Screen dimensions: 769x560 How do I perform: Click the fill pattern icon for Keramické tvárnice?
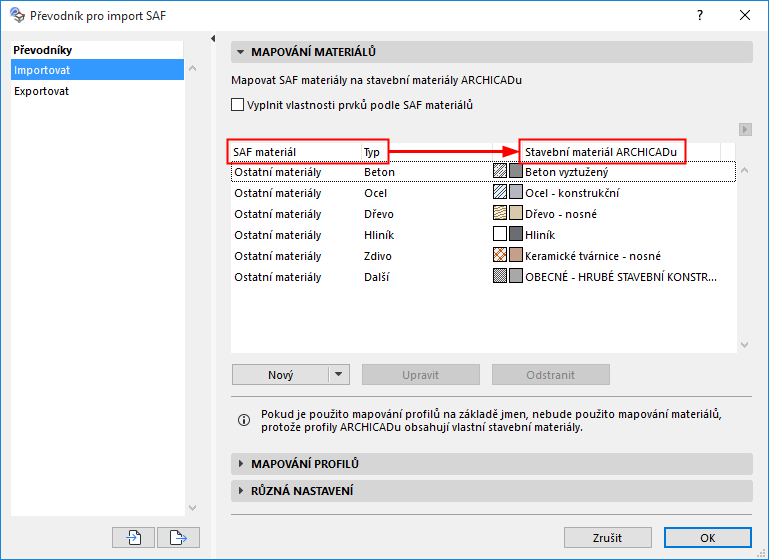tap(500, 255)
